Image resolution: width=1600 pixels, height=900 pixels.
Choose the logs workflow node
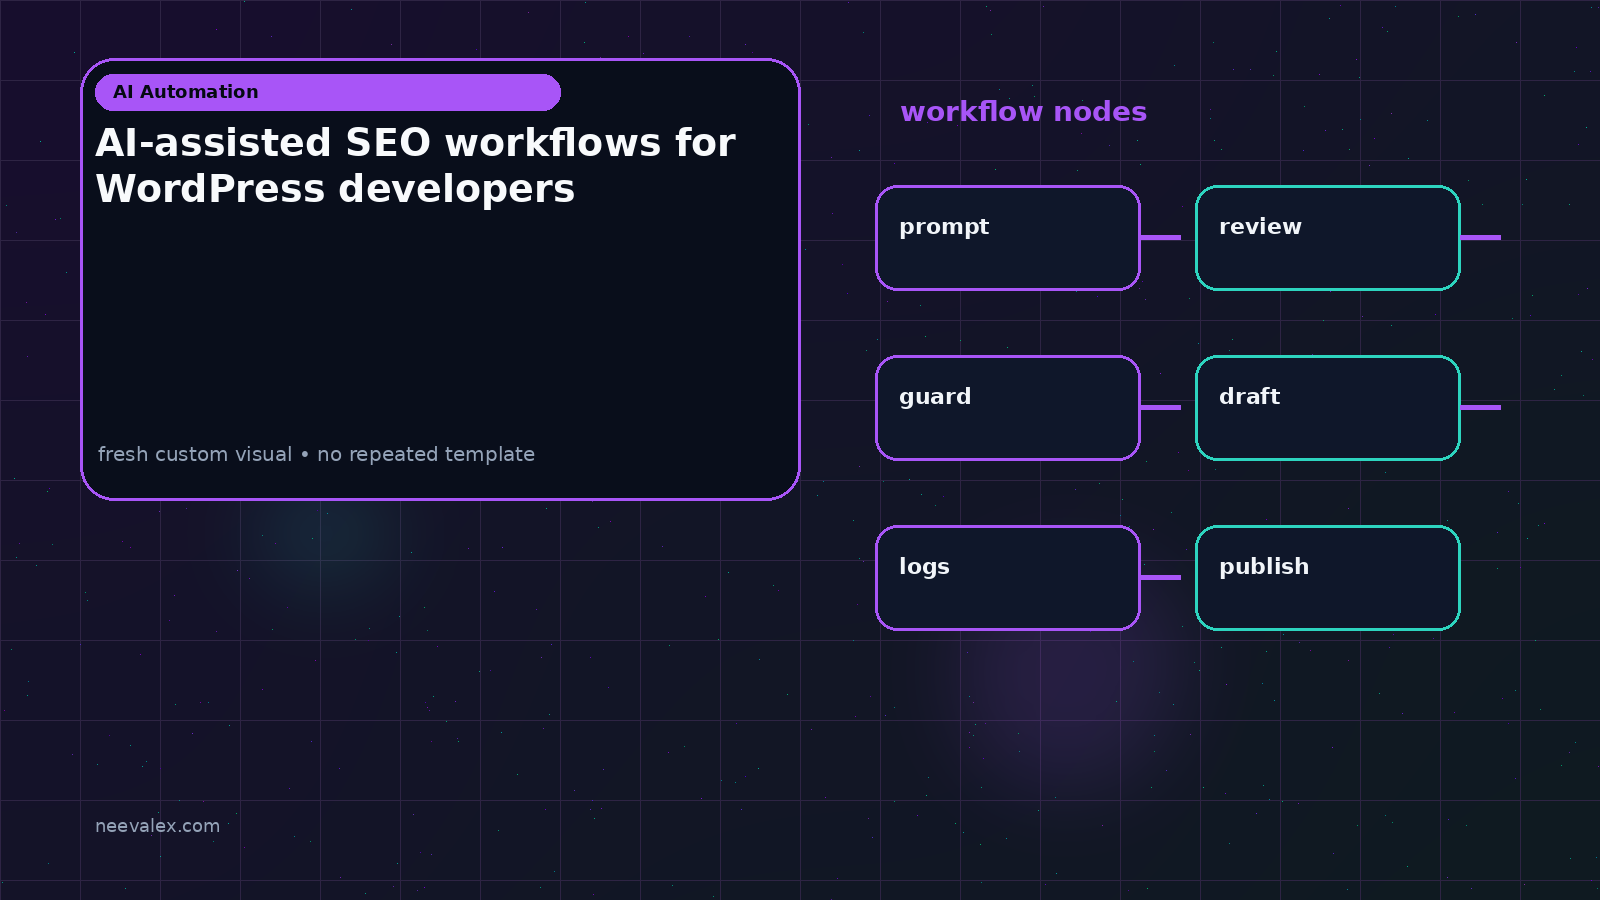1008,578
